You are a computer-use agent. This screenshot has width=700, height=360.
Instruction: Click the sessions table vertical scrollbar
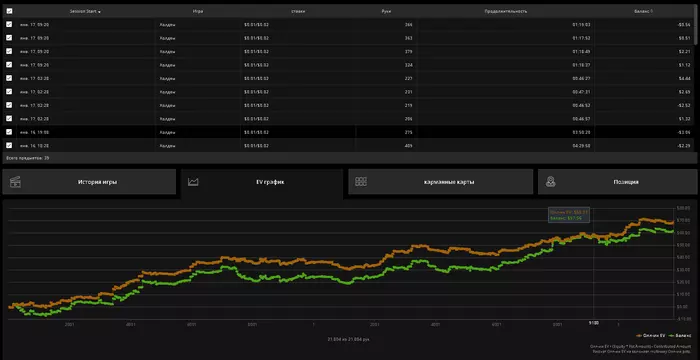tap(697, 25)
